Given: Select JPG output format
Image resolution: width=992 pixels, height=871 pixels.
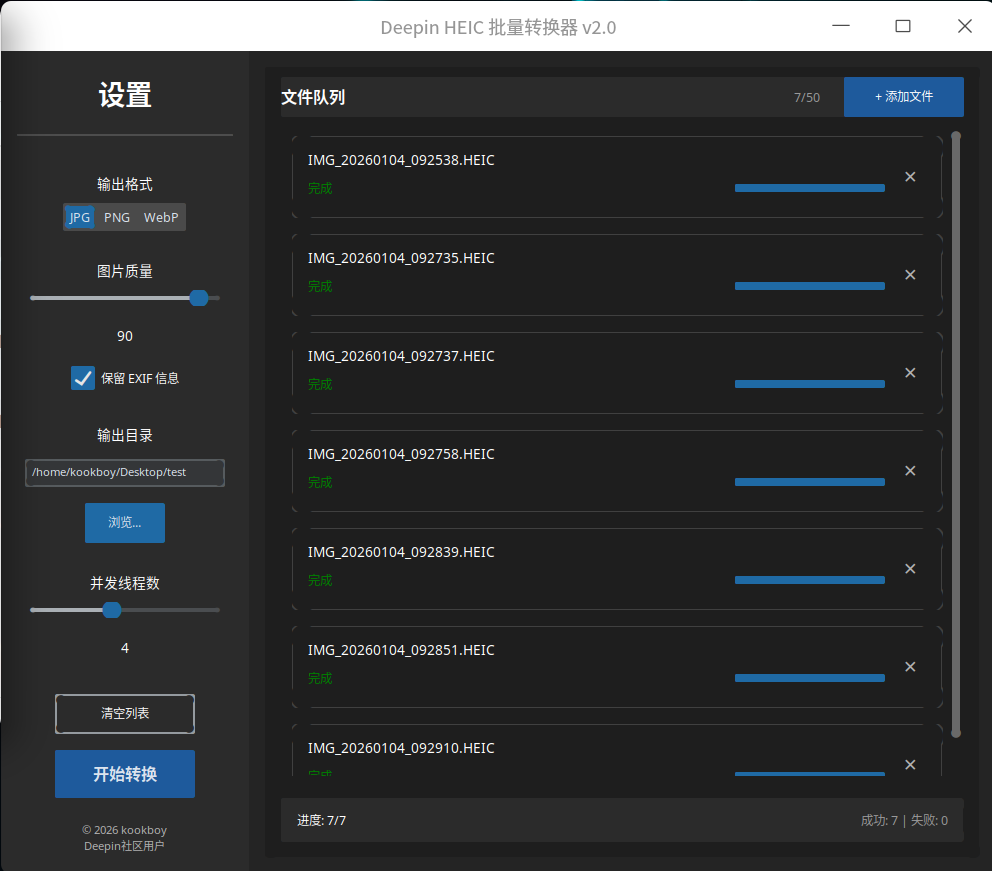Looking at the screenshot, I should coord(80,218).
